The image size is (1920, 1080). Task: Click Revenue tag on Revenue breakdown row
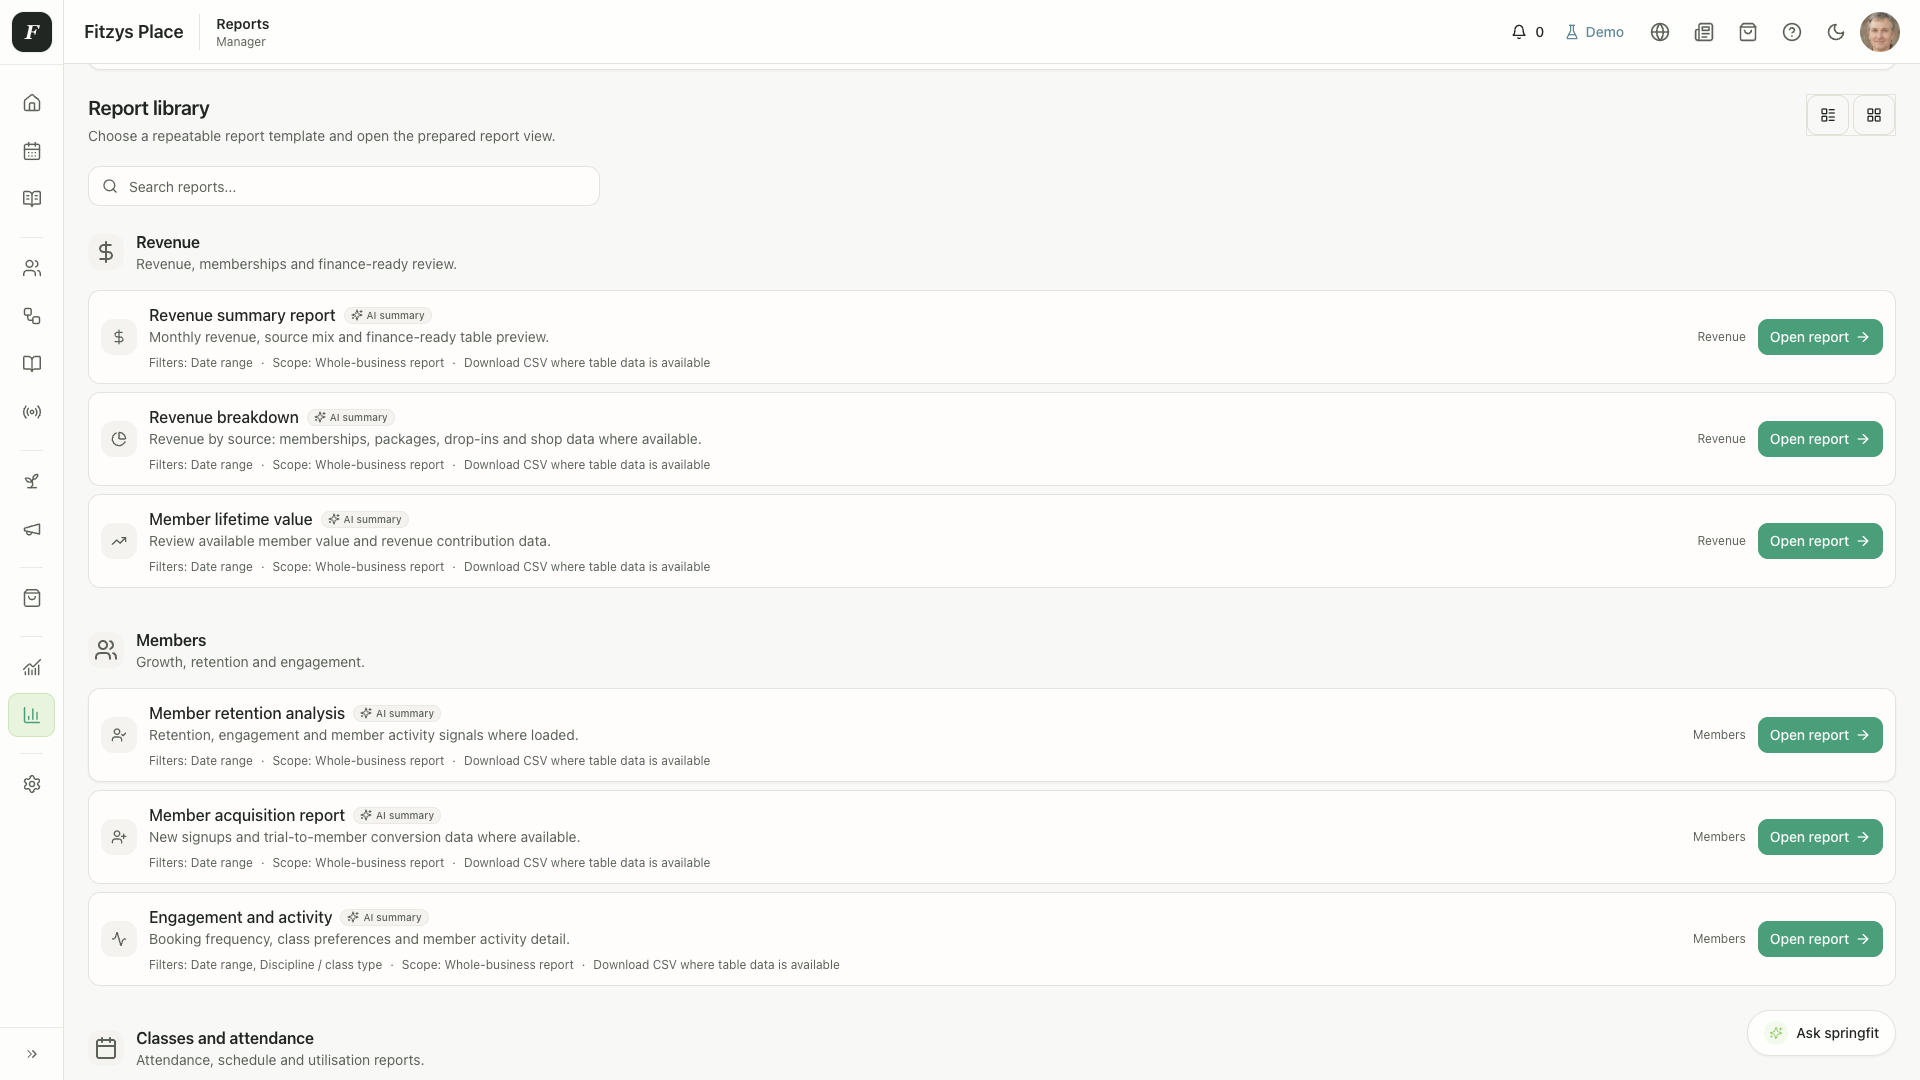(x=1721, y=439)
